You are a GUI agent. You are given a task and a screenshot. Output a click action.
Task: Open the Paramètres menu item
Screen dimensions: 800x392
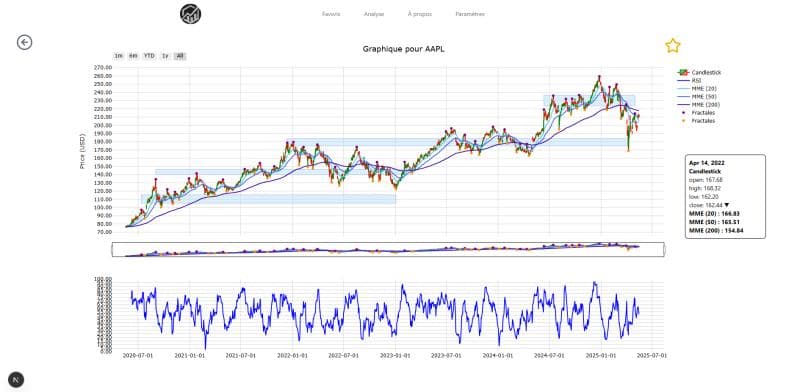(x=470, y=14)
